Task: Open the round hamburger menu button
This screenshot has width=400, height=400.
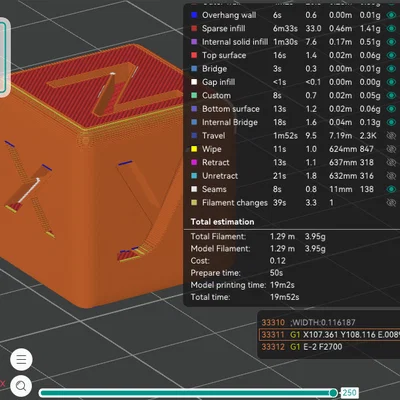Action: (21, 359)
